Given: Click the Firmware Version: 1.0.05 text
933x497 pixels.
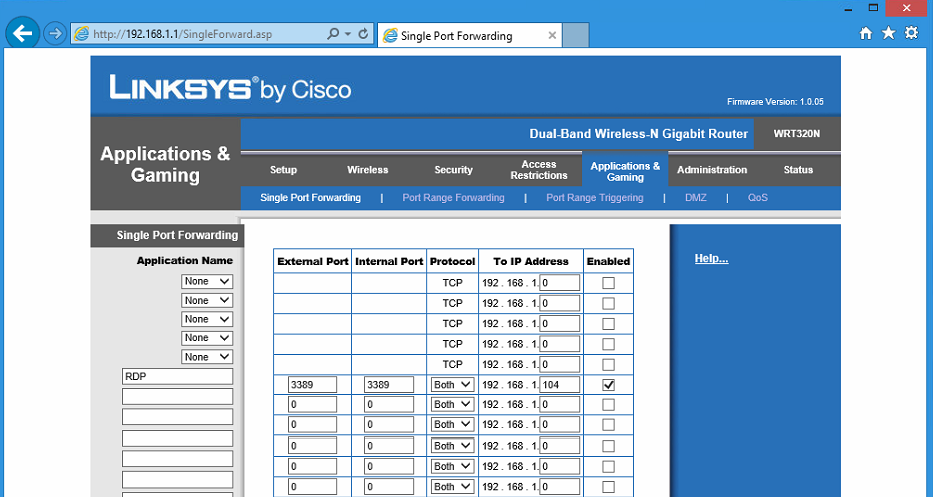Looking at the screenshot, I should click(775, 102).
